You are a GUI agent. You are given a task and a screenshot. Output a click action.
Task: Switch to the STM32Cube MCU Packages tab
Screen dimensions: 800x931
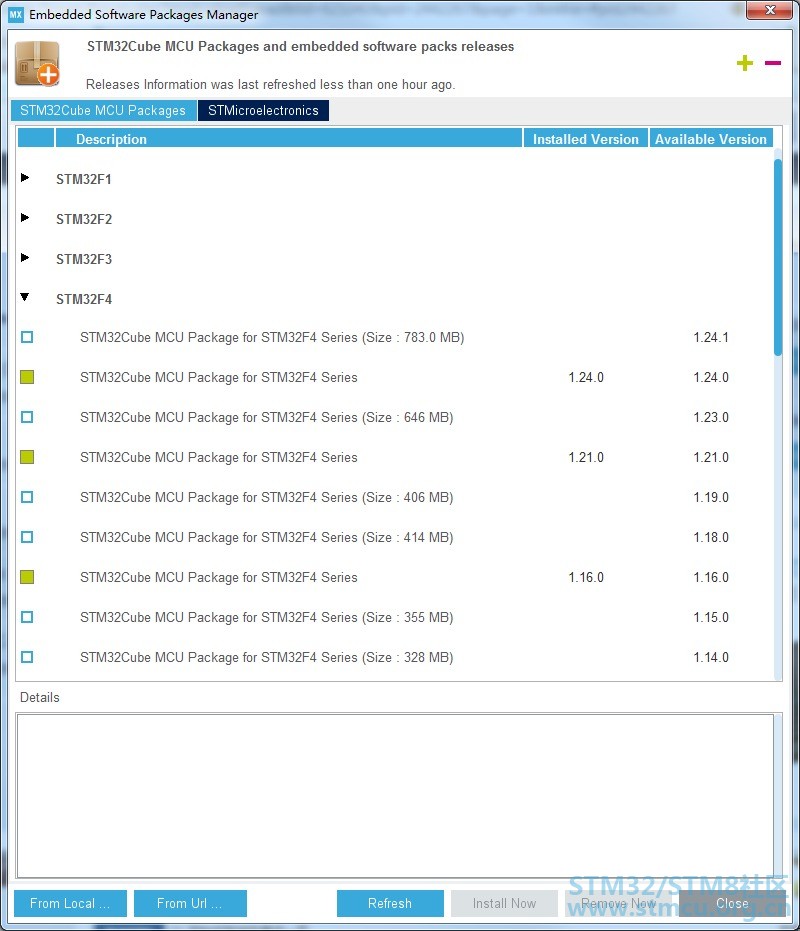pos(103,110)
